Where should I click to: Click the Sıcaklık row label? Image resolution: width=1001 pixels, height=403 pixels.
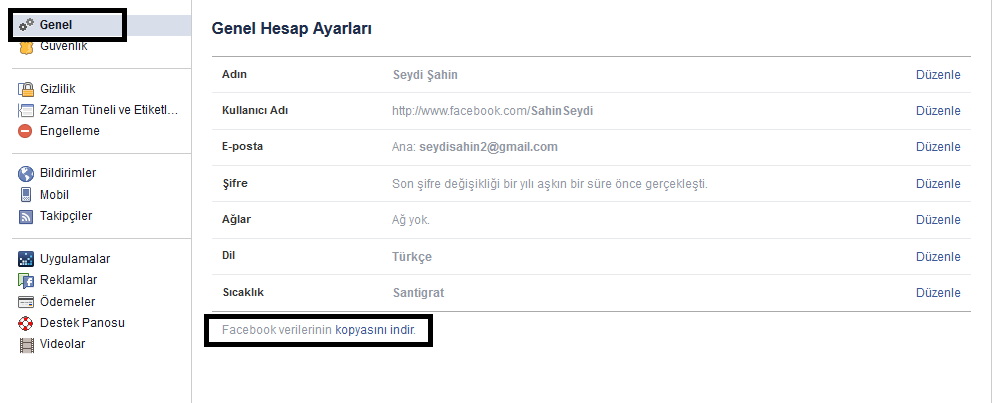[x=243, y=292]
